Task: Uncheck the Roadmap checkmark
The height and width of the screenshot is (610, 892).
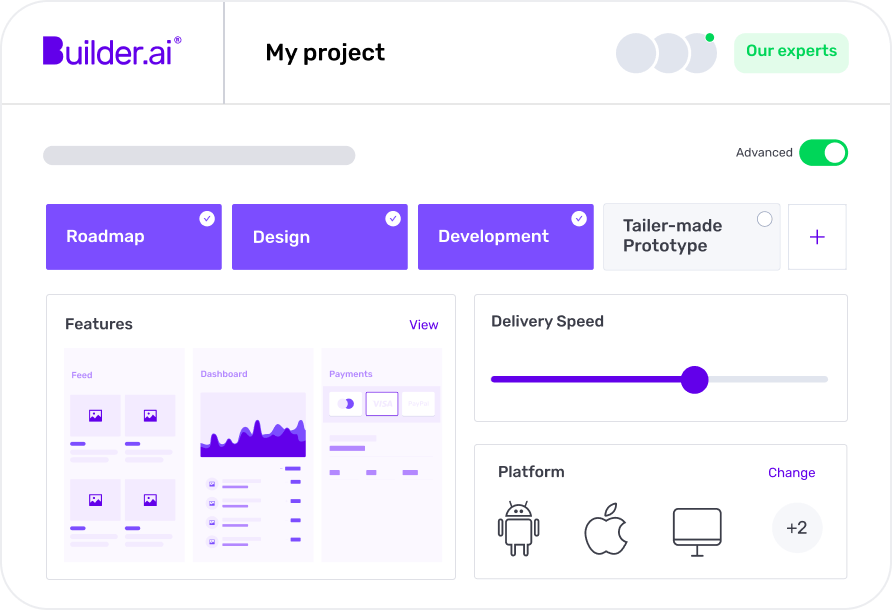Action: click(207, 219)
